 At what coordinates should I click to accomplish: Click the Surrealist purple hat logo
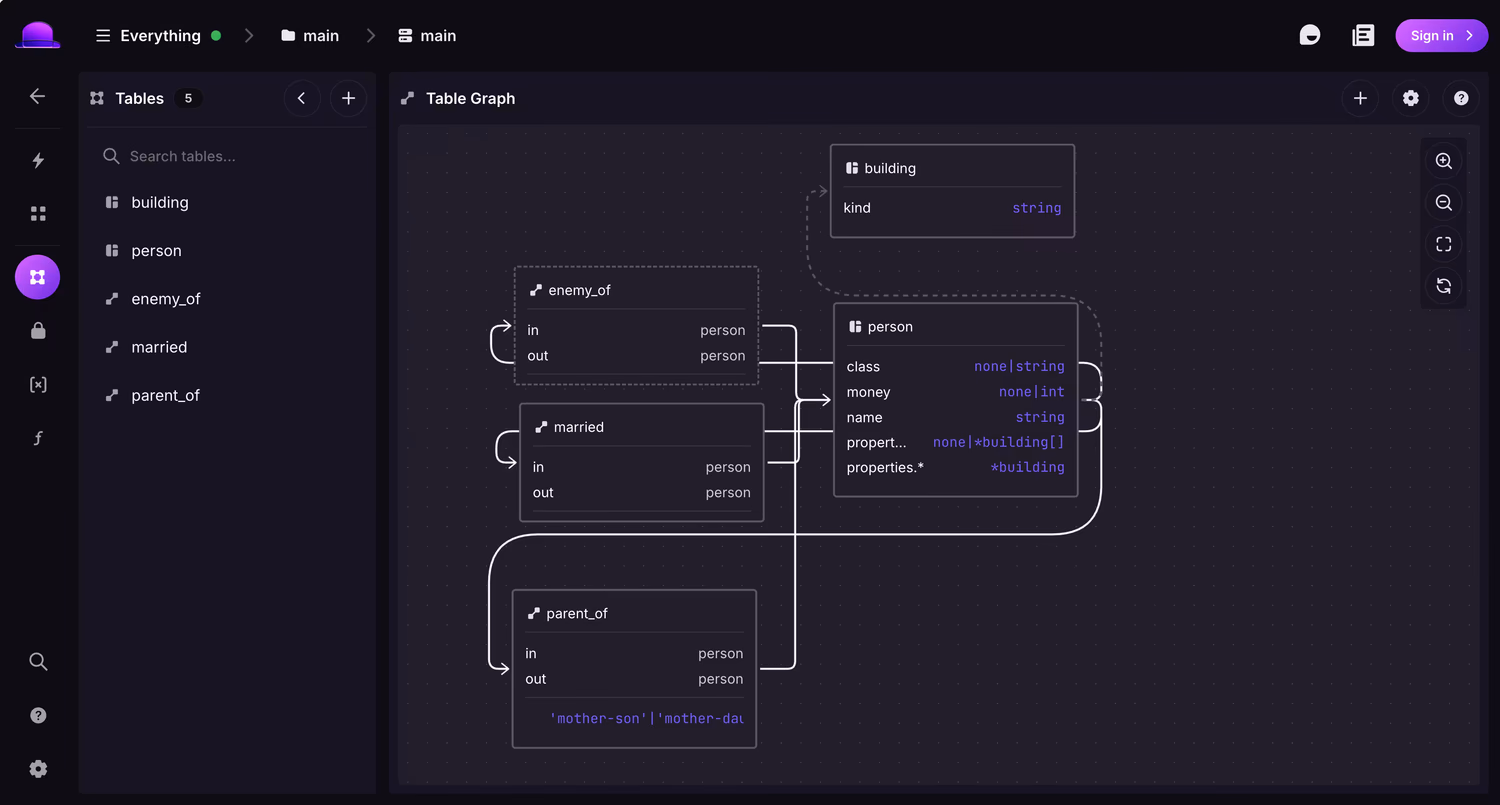coord(38,35)
